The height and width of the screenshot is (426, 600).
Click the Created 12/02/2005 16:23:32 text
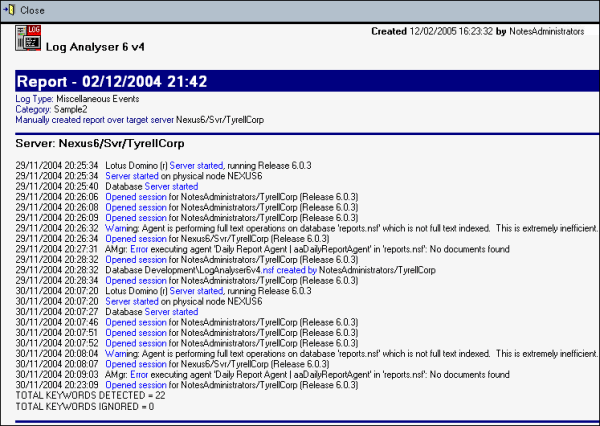coord(432,31)
